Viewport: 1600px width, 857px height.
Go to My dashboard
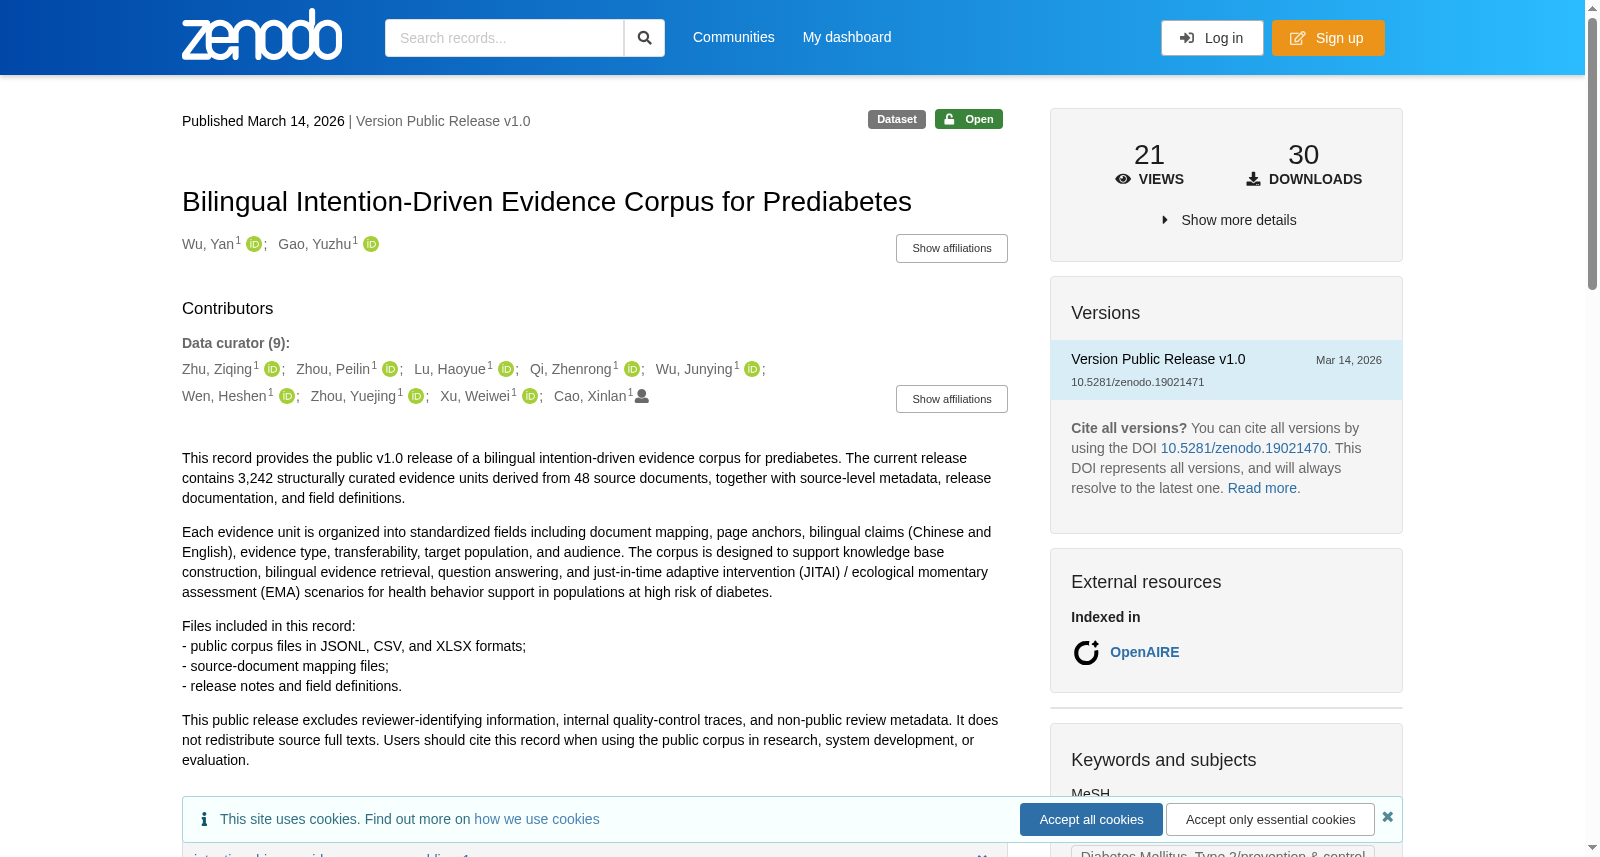(847, 37)
